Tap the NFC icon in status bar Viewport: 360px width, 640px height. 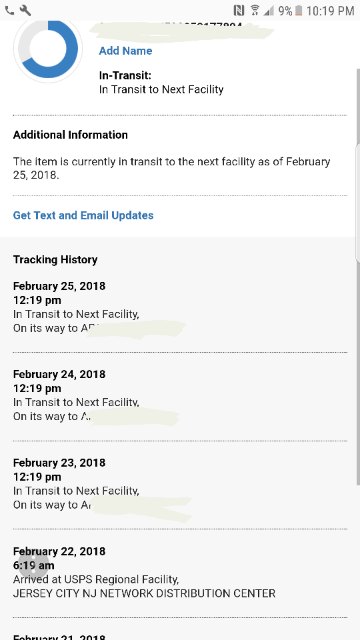click(239, 11)
